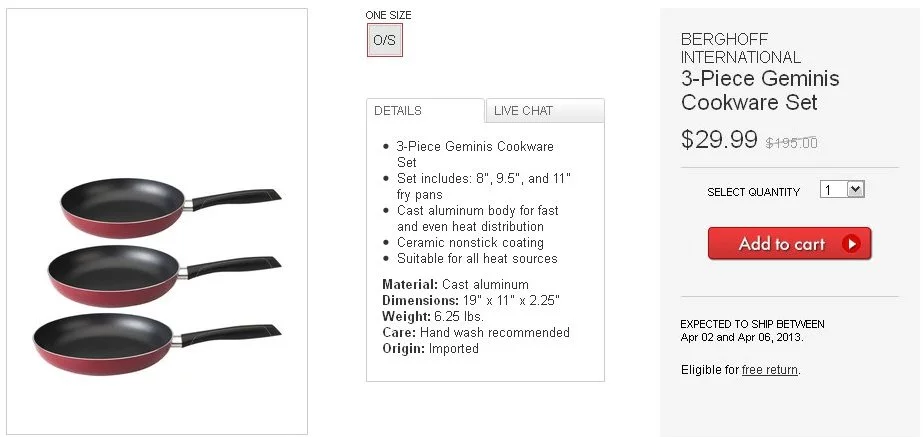Click the SELECT QUANTITY label

pyautogui.click(x=753, y=192)
